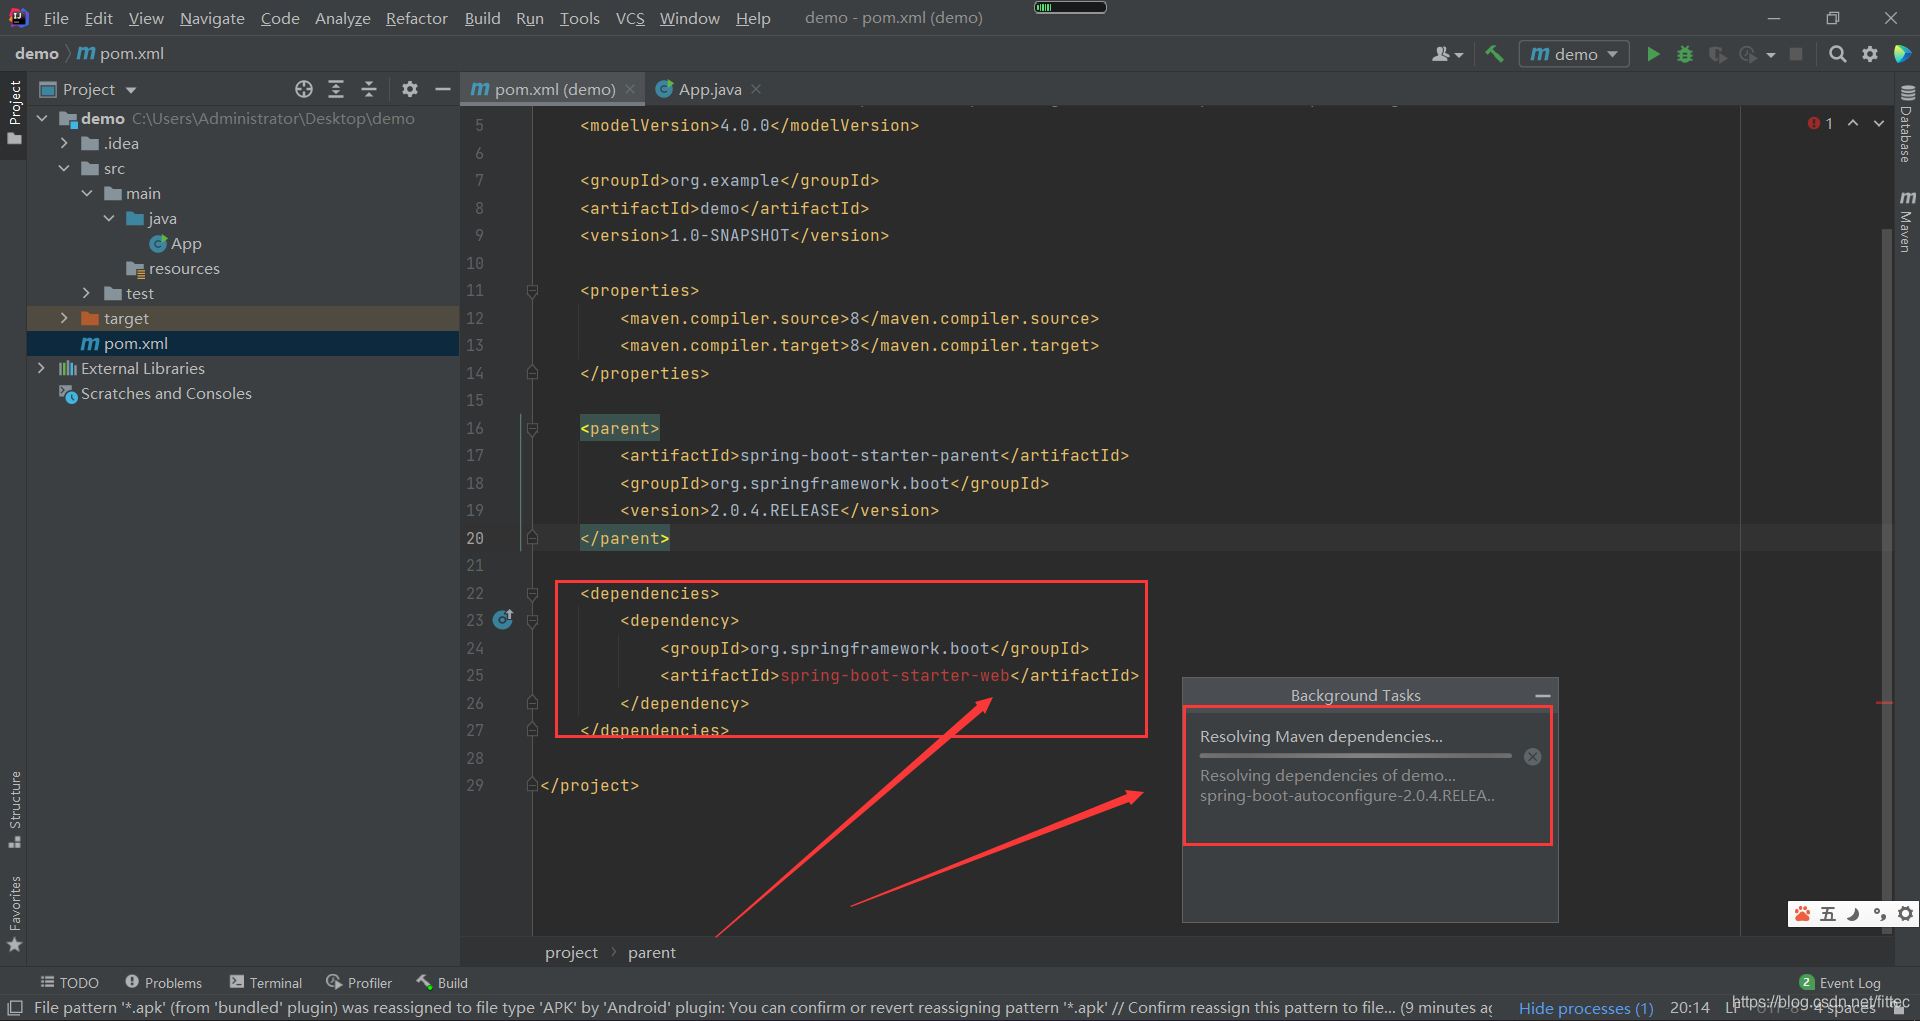1920x1021 pixels.
Task: Collapse the main folder
Action: point(87,193)
